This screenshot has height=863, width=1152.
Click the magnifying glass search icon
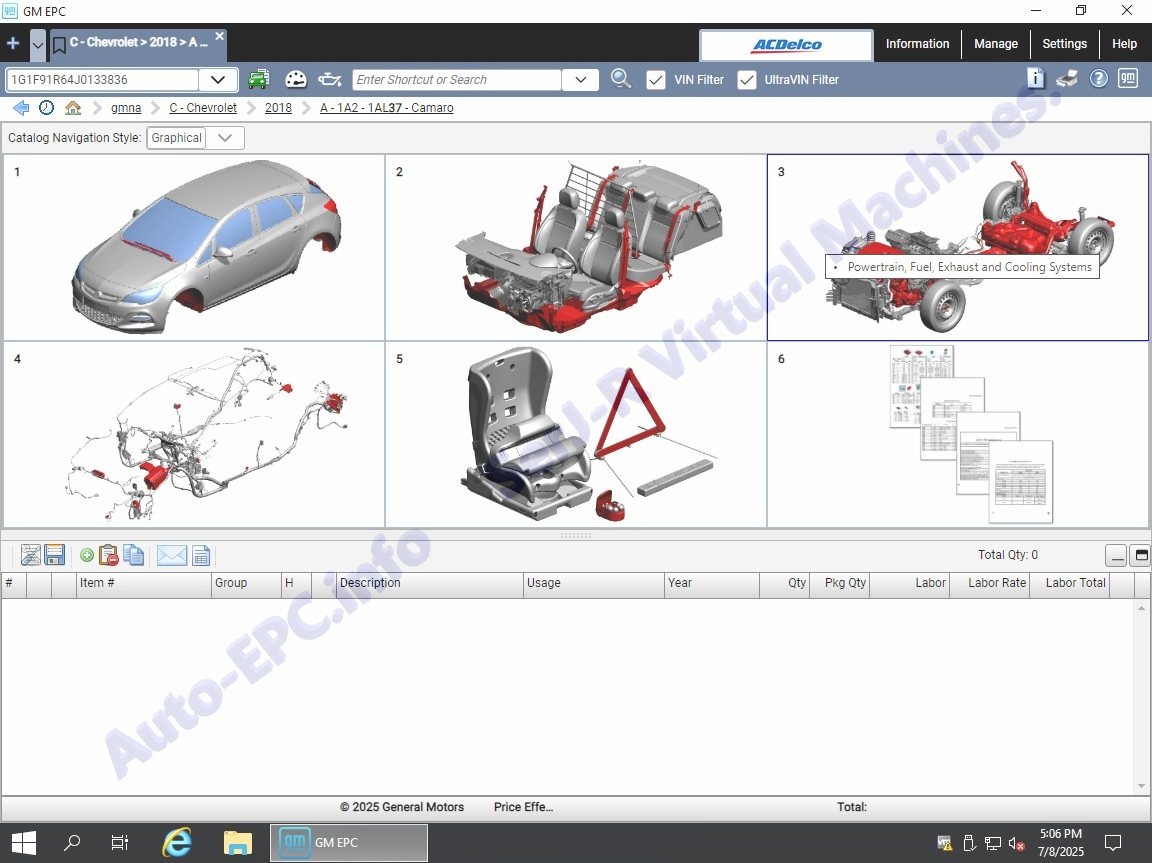point(621,80)
